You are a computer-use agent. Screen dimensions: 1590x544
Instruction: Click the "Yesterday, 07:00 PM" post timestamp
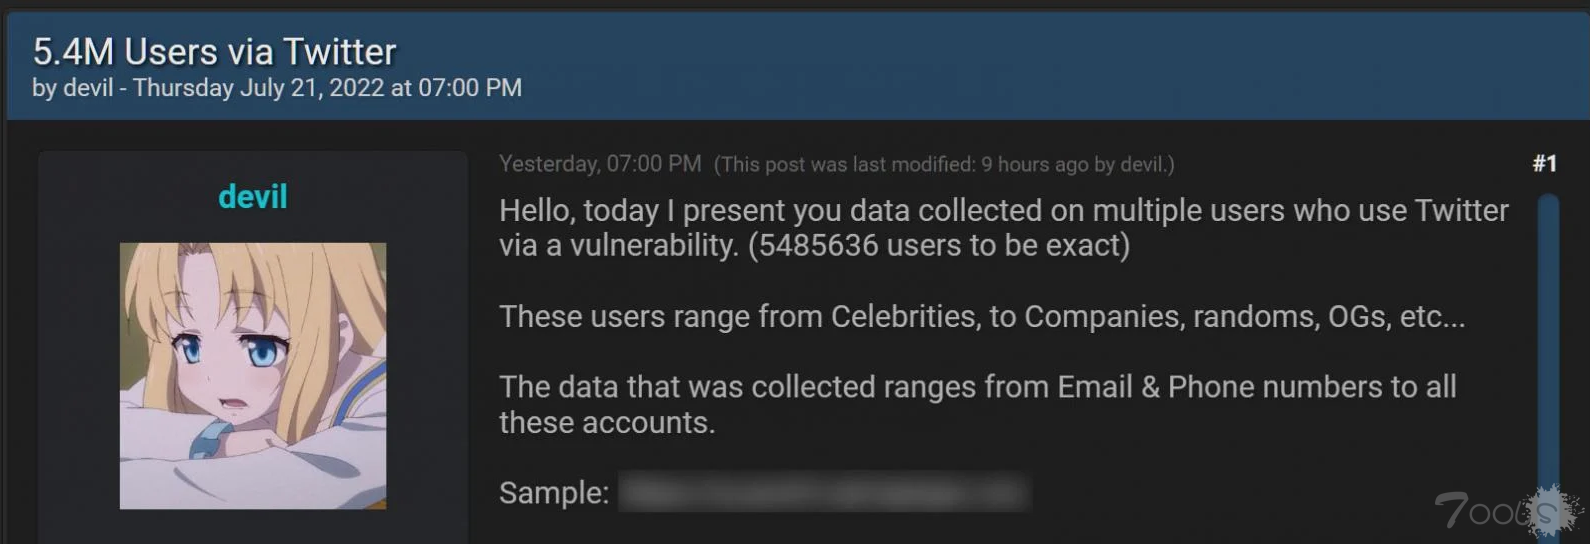[x=600, y=164]
